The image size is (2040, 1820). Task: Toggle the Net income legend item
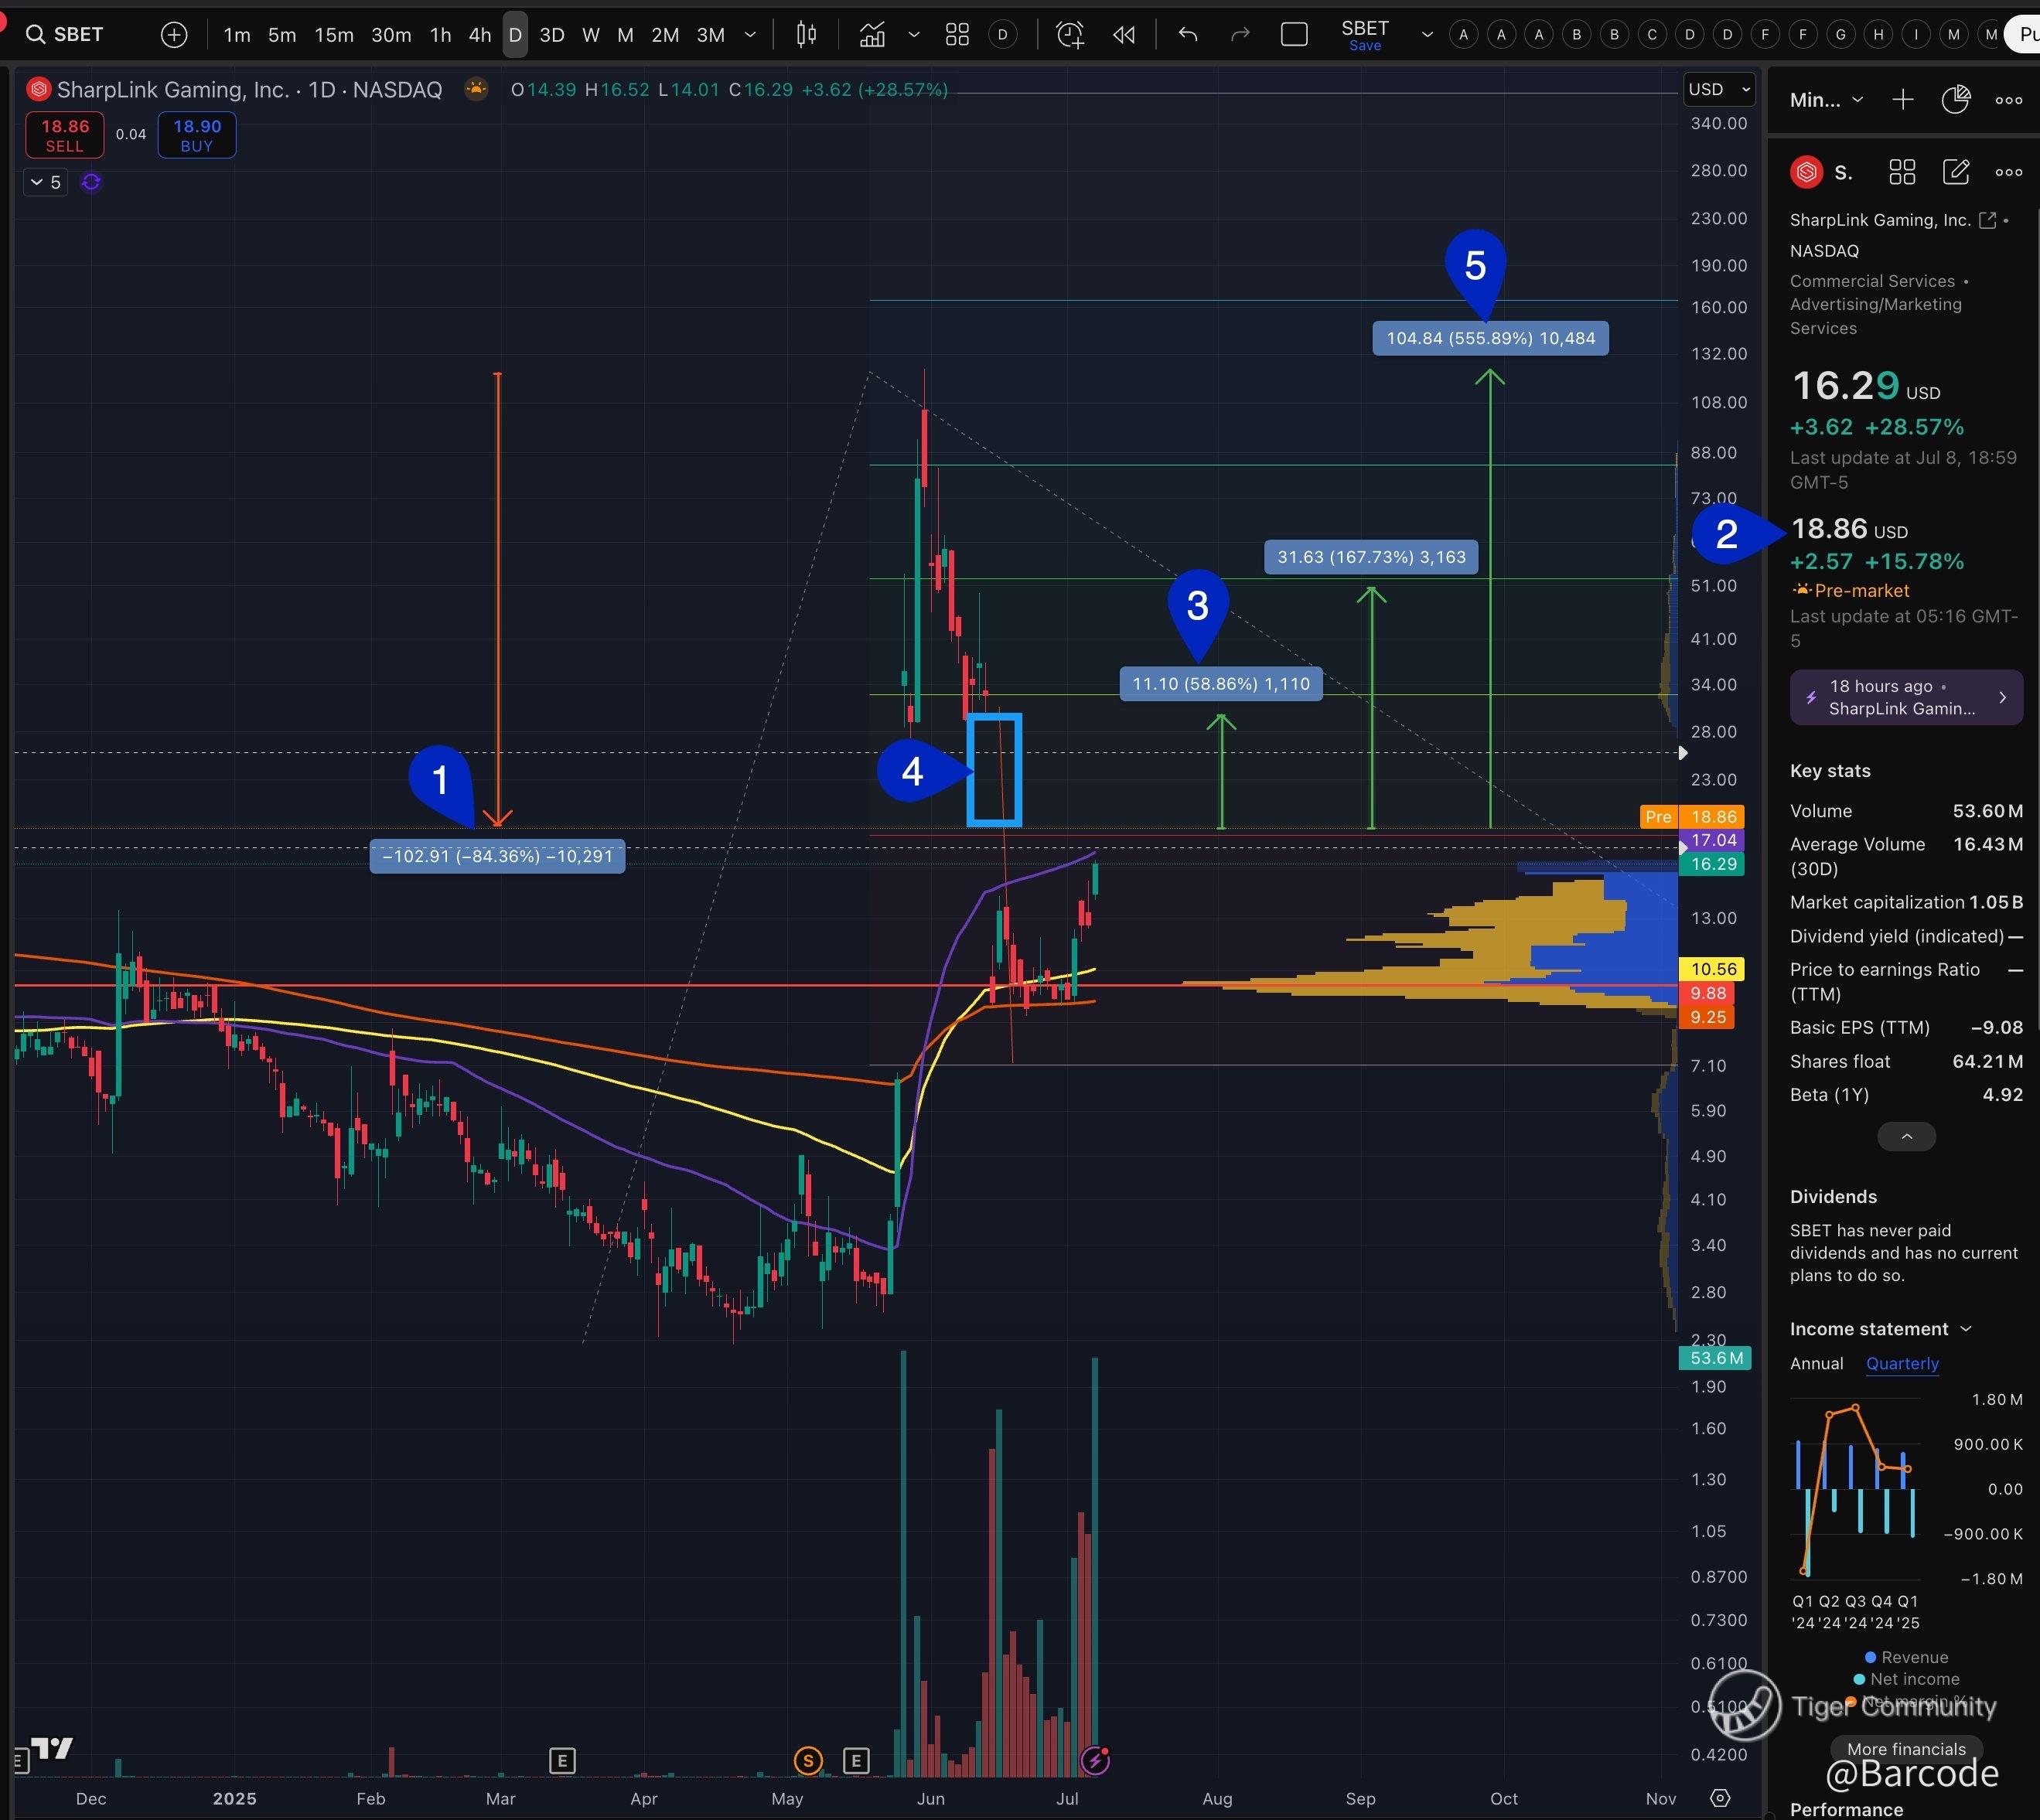click(x=1906, y=1679)
